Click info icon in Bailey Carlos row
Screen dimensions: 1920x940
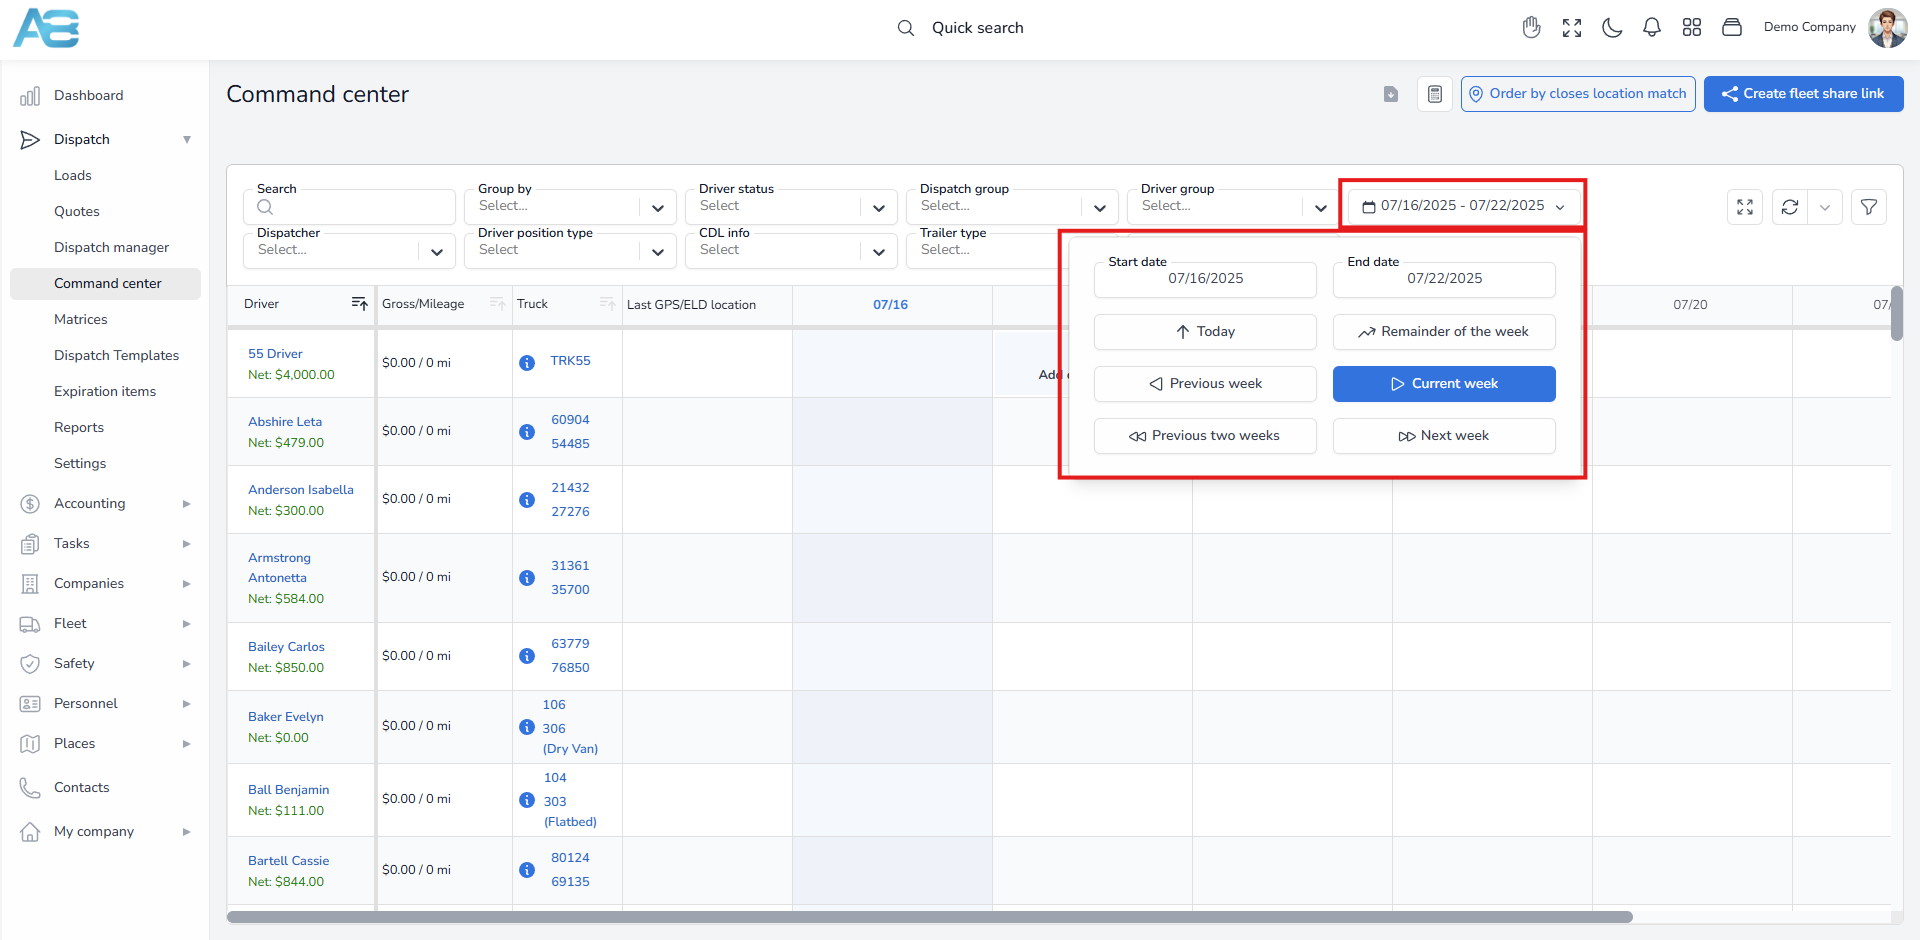tap(527, 656)
